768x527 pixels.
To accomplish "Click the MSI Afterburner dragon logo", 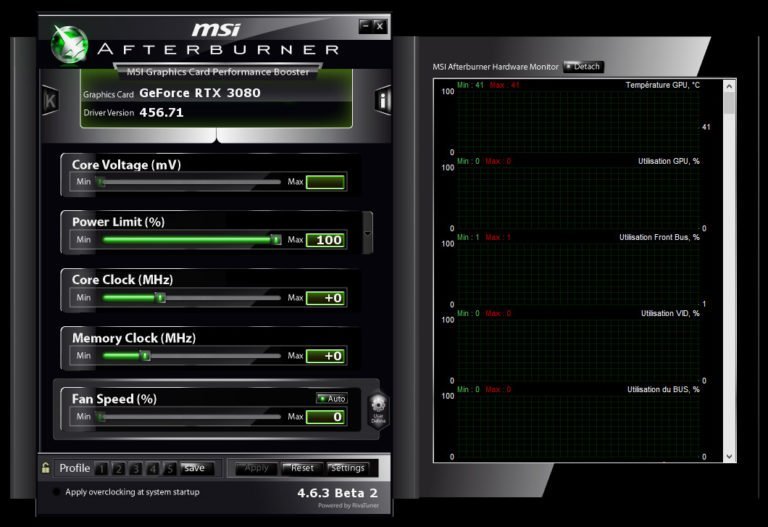I will [x=70, y=45].
